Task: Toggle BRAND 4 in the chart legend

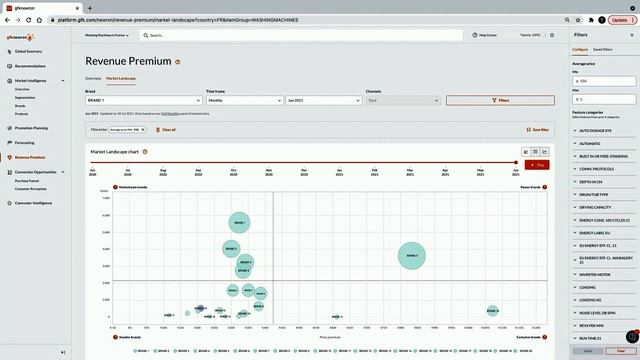Action: click(201, 351)
